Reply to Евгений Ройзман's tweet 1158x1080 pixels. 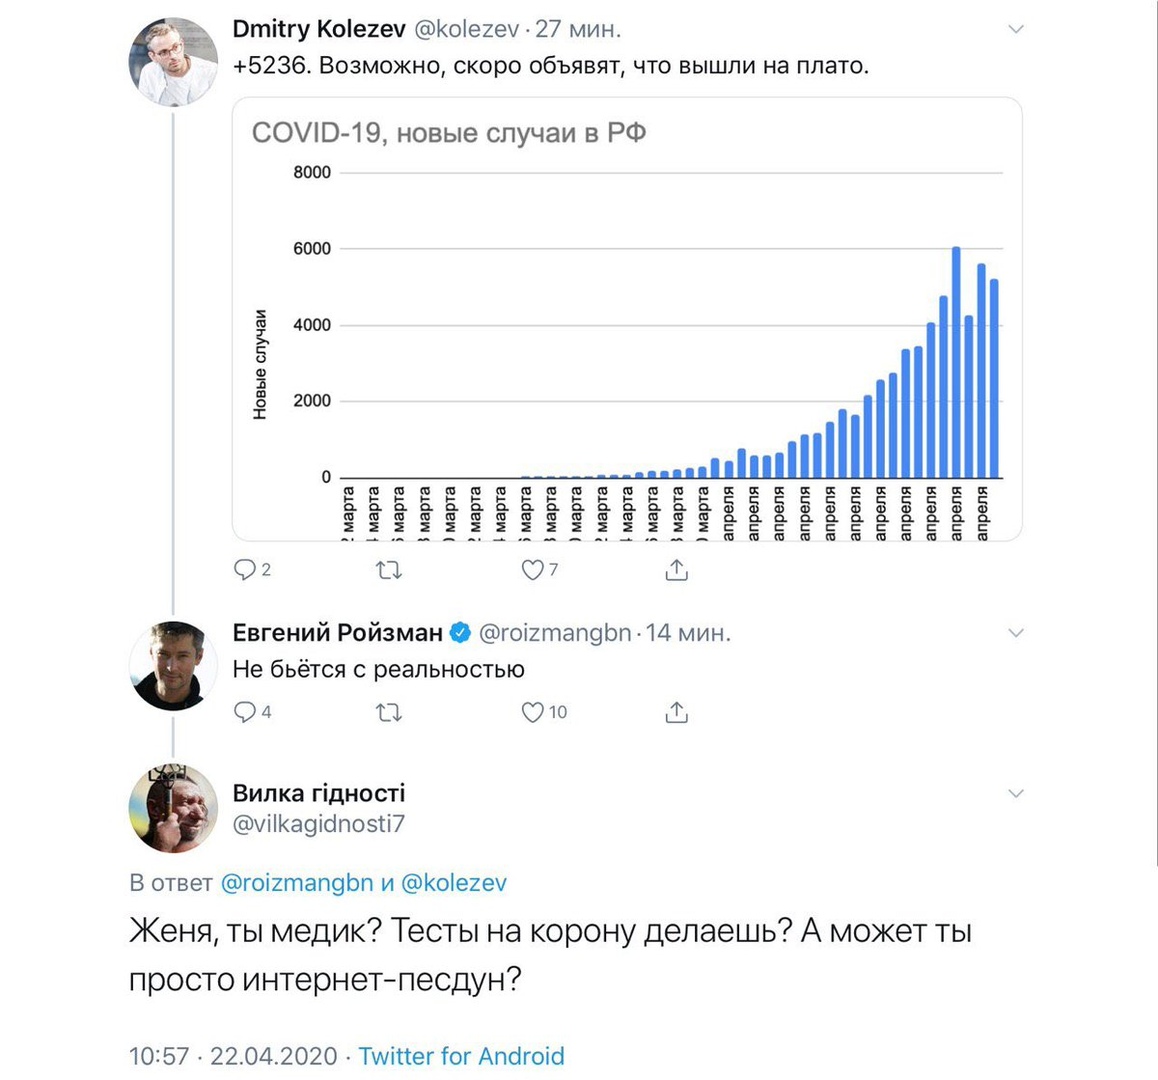245,712
